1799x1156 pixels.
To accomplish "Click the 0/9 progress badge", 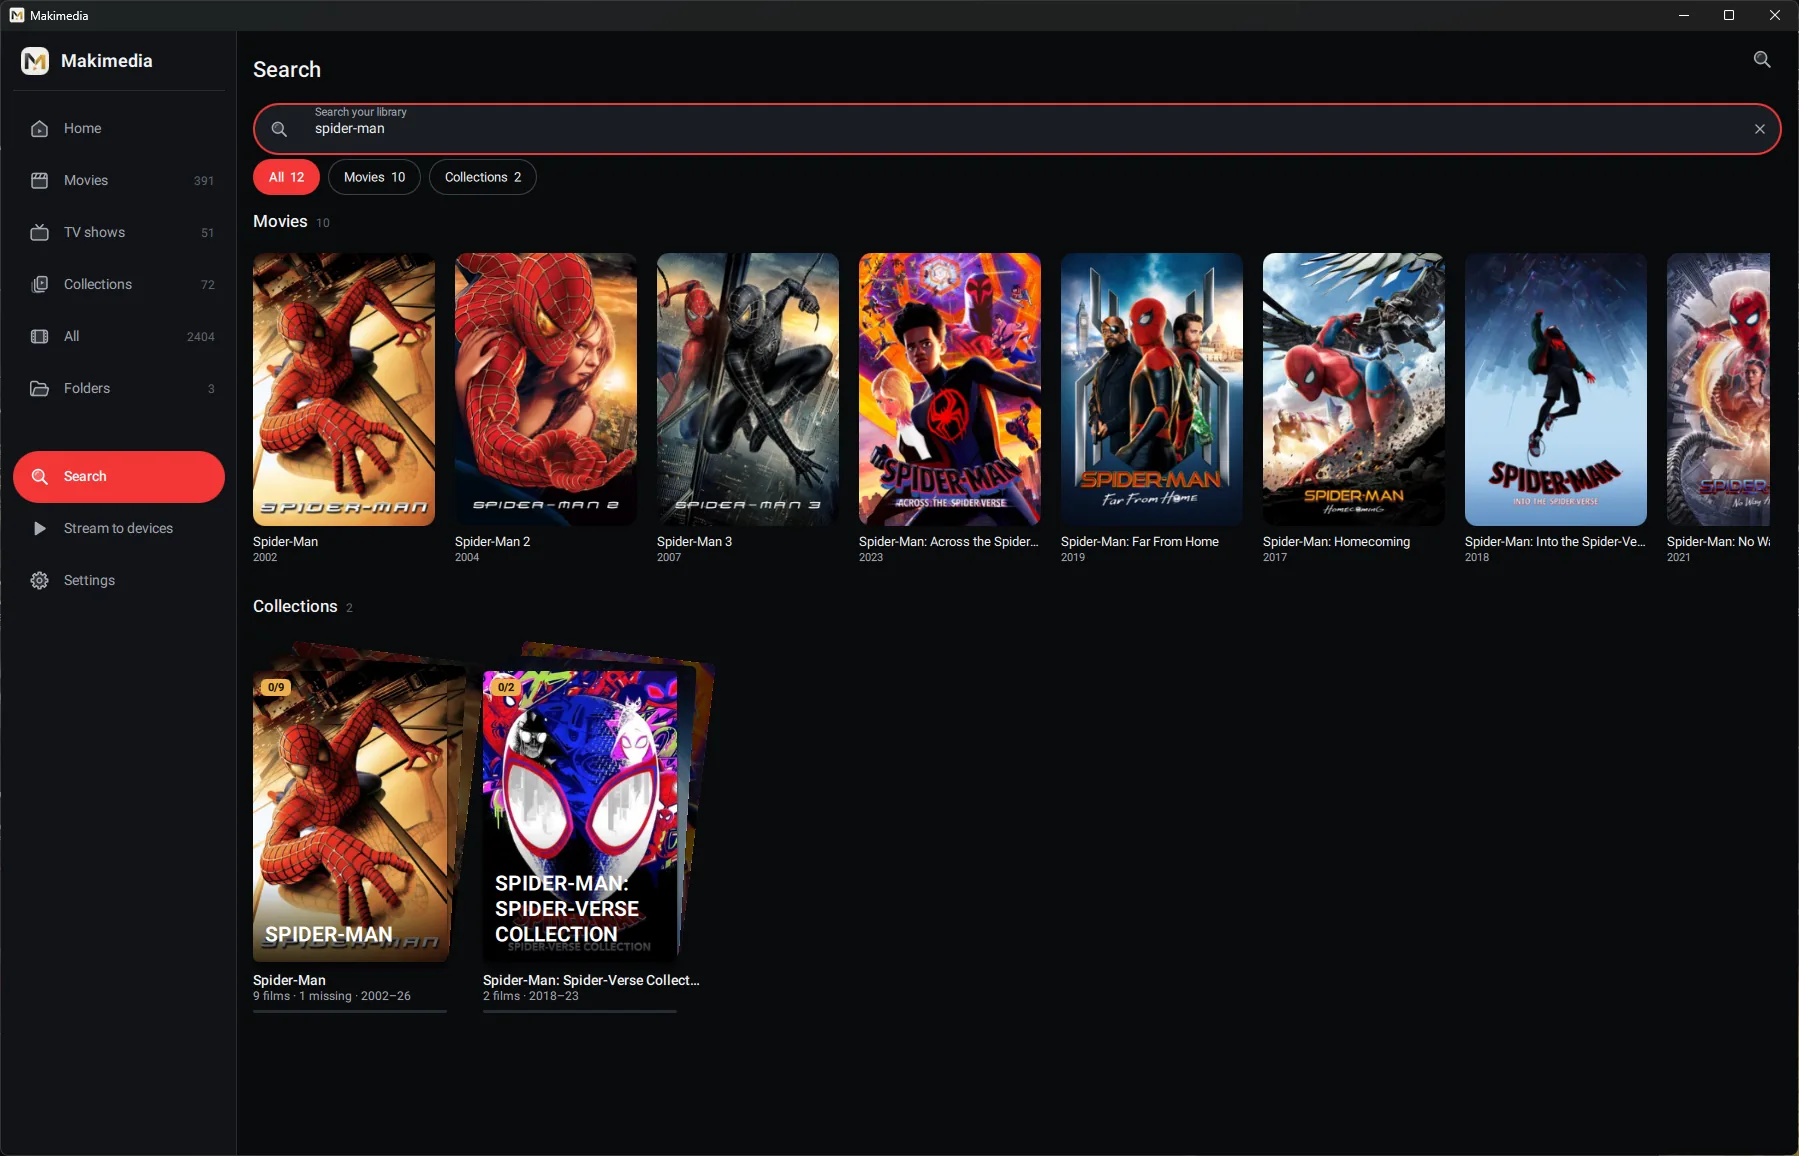I will coord(276,687).
